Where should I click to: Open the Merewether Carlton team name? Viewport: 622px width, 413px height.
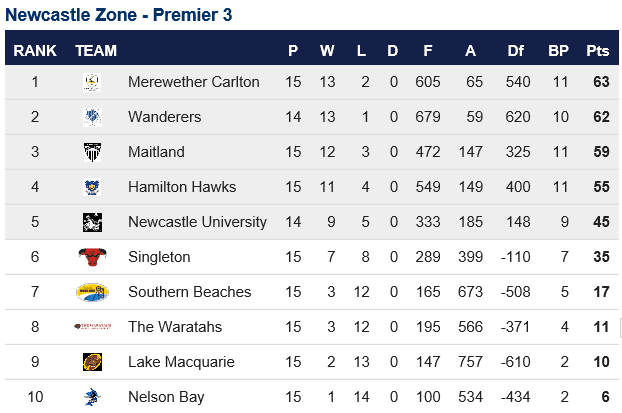pos(194,82)
